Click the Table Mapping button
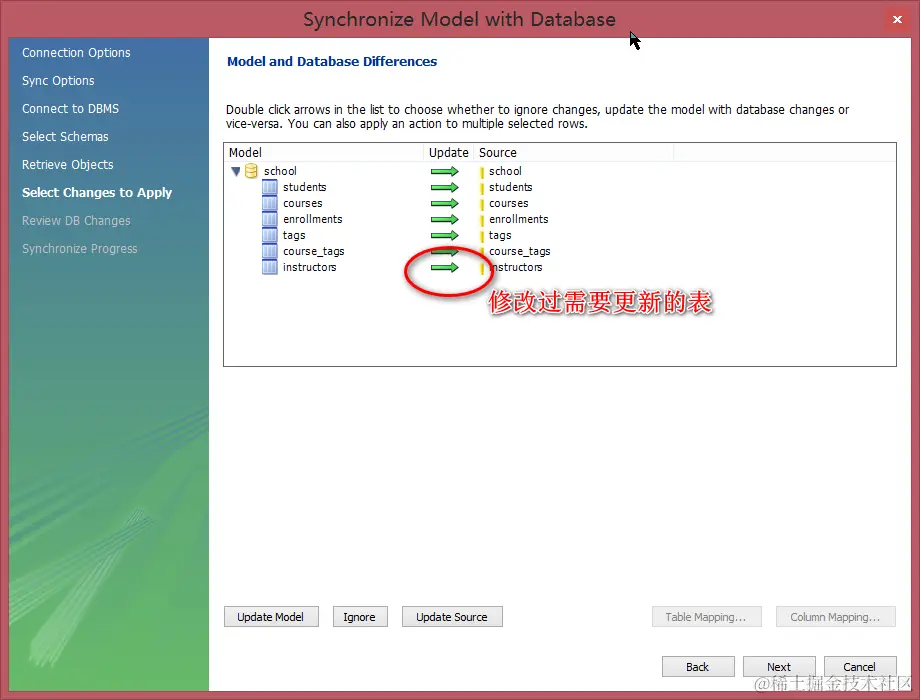The height and width of the screenshot is (700, 920). (x=706, y=617)
